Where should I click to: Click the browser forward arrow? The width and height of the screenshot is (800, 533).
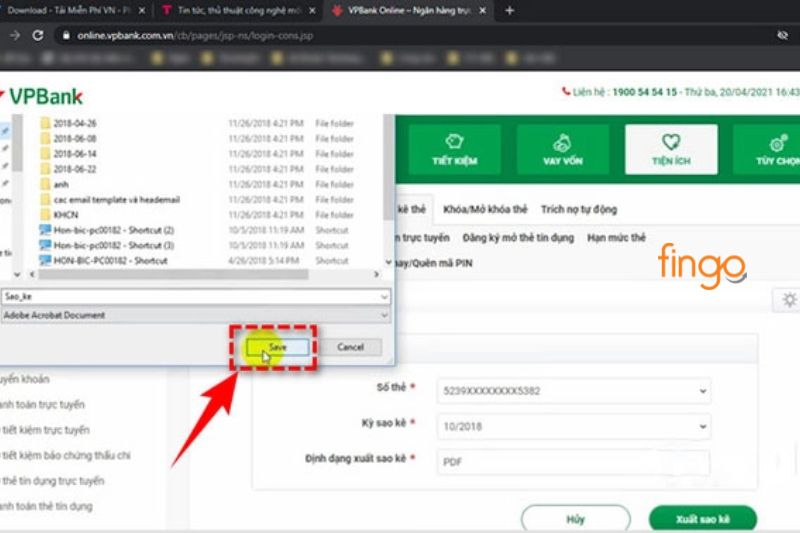tap(15, 35)
